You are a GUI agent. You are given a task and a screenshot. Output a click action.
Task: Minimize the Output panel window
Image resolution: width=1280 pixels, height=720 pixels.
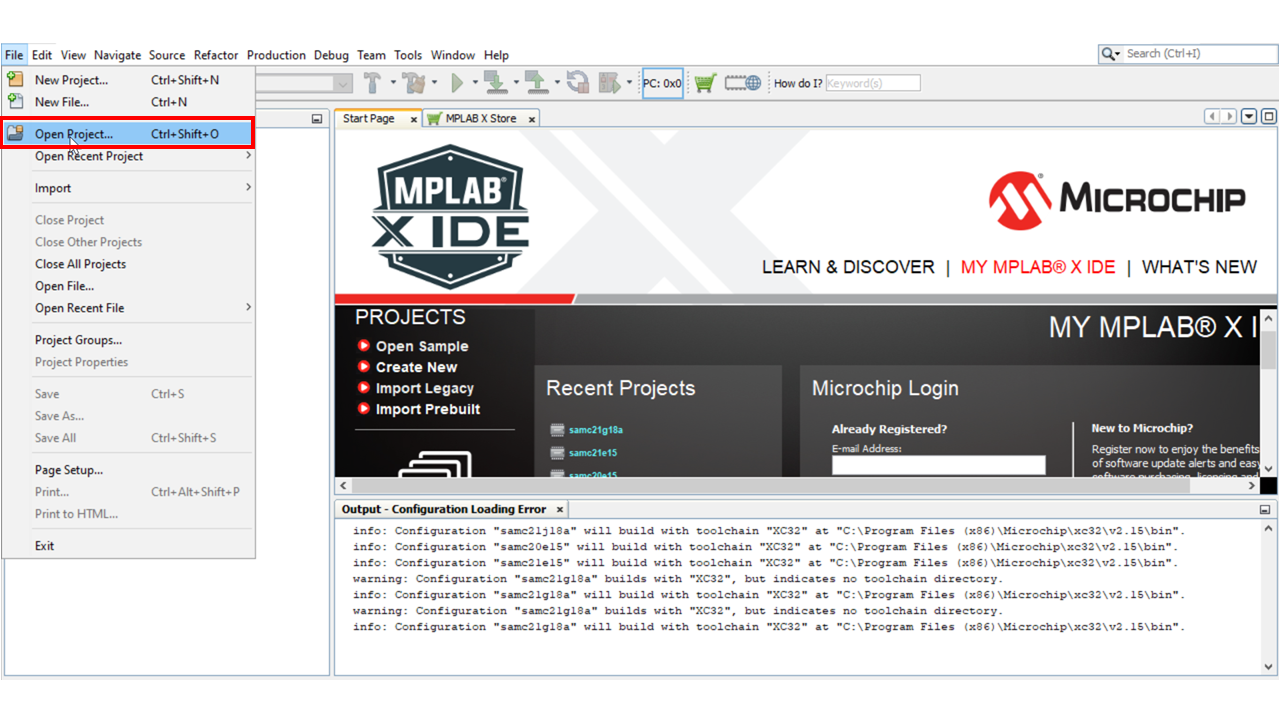[1265, 509]
